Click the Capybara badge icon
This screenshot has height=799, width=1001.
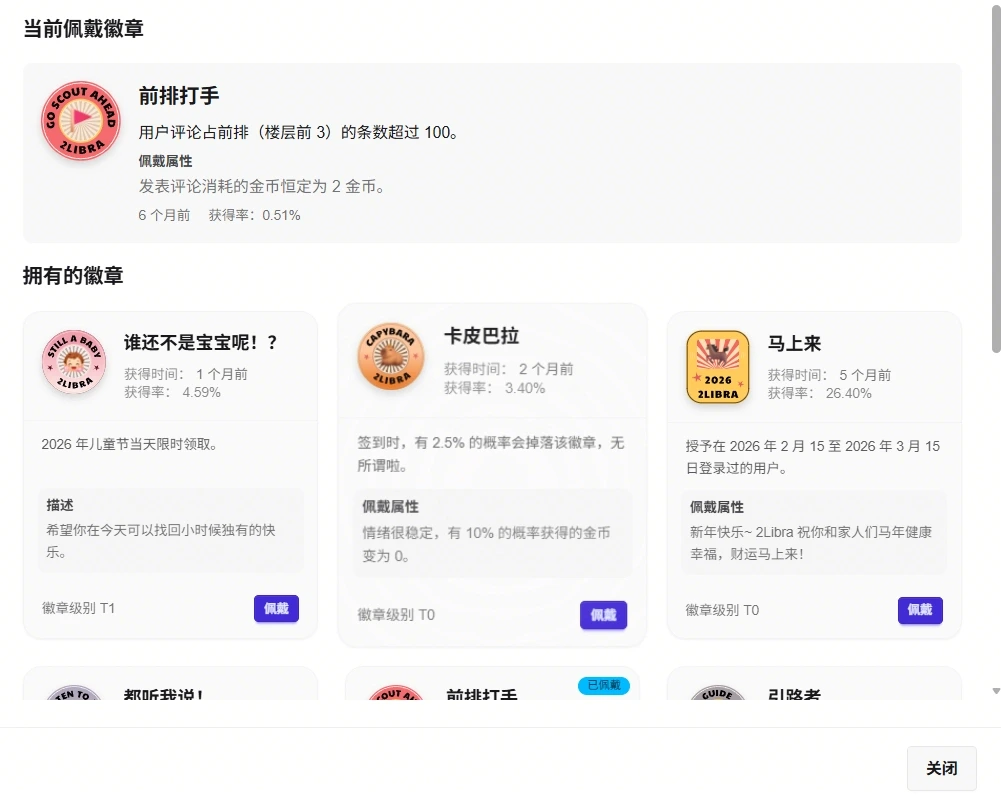click(x=391, y=356)
